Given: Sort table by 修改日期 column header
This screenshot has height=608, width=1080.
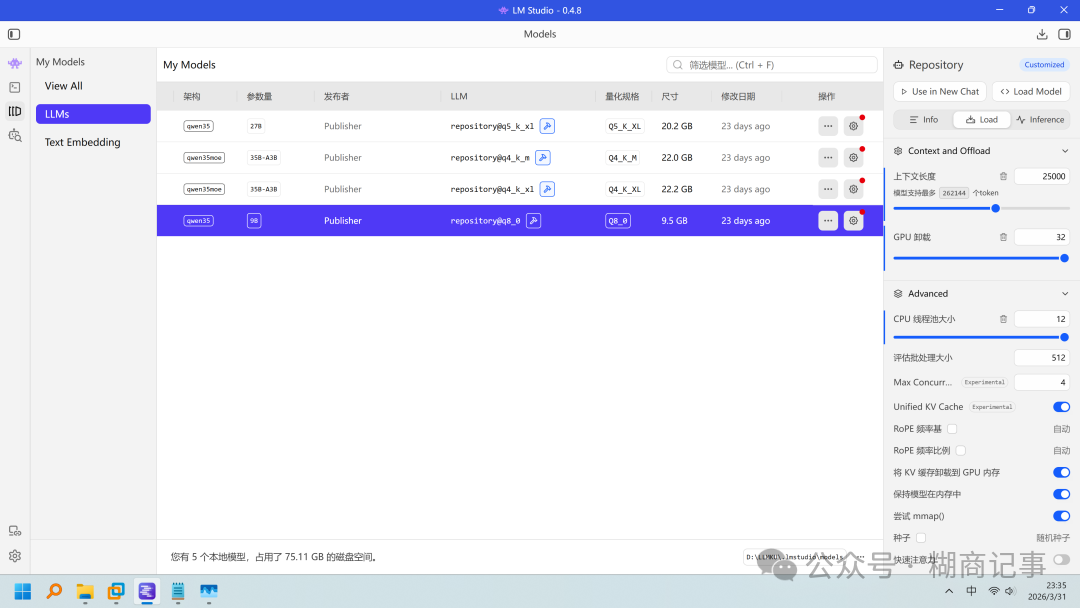Looking at the screenshot, I should click(x=738, y=96).
